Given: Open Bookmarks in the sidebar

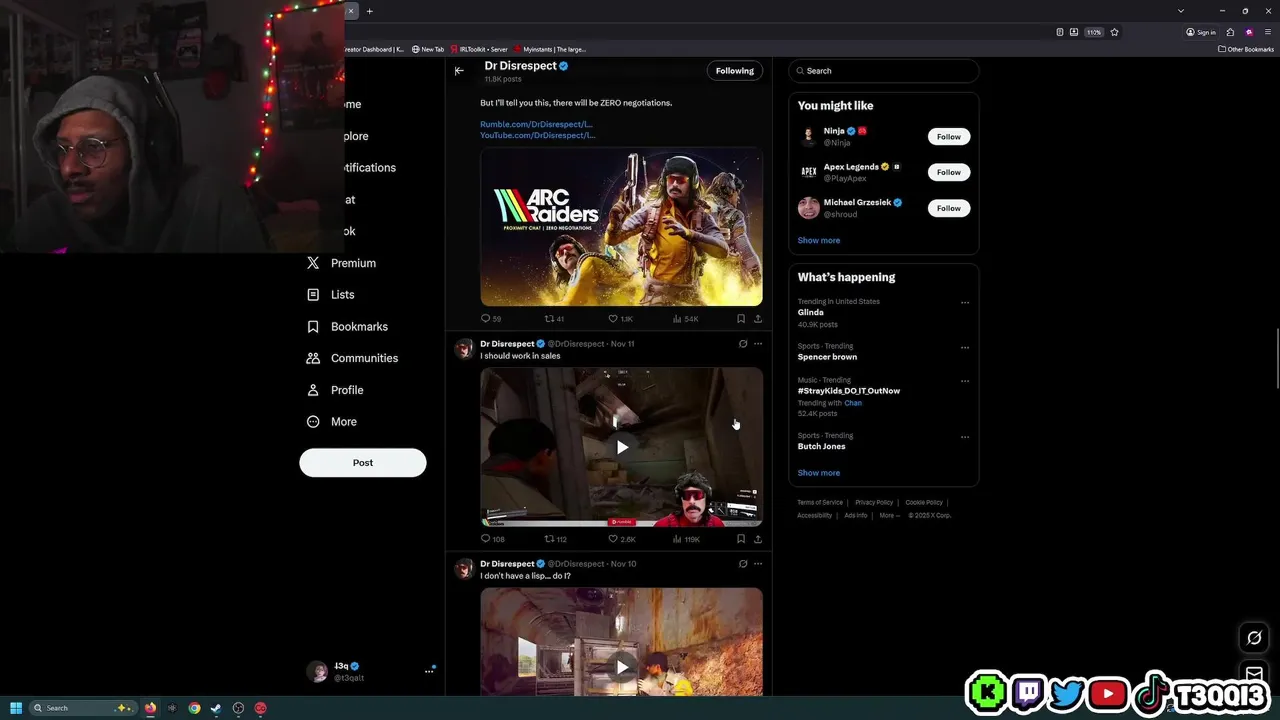Looking at the screenshot, I should coord(346,327).
